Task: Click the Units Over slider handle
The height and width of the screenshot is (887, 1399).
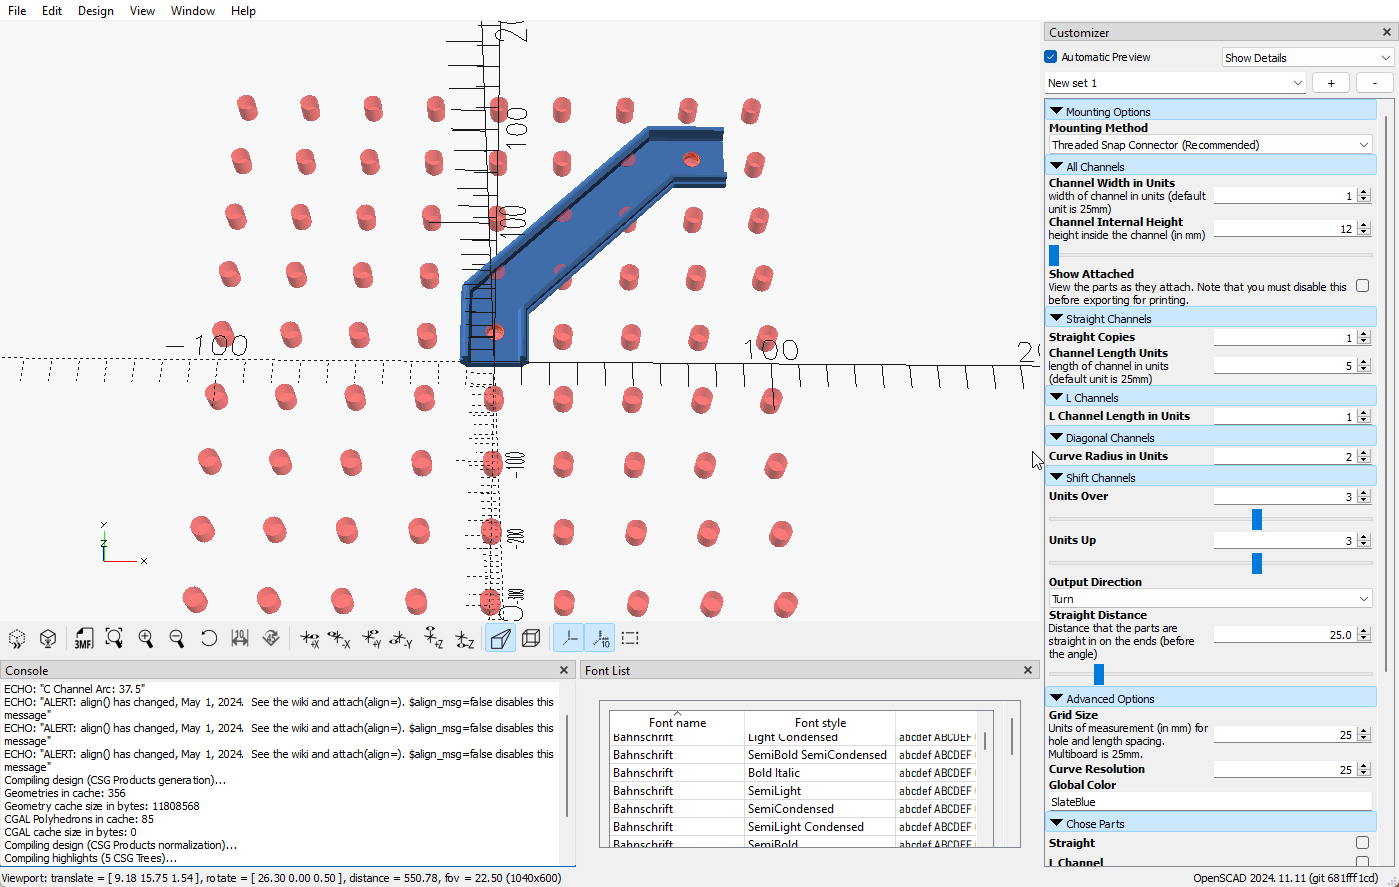Action: (1257, 519)
